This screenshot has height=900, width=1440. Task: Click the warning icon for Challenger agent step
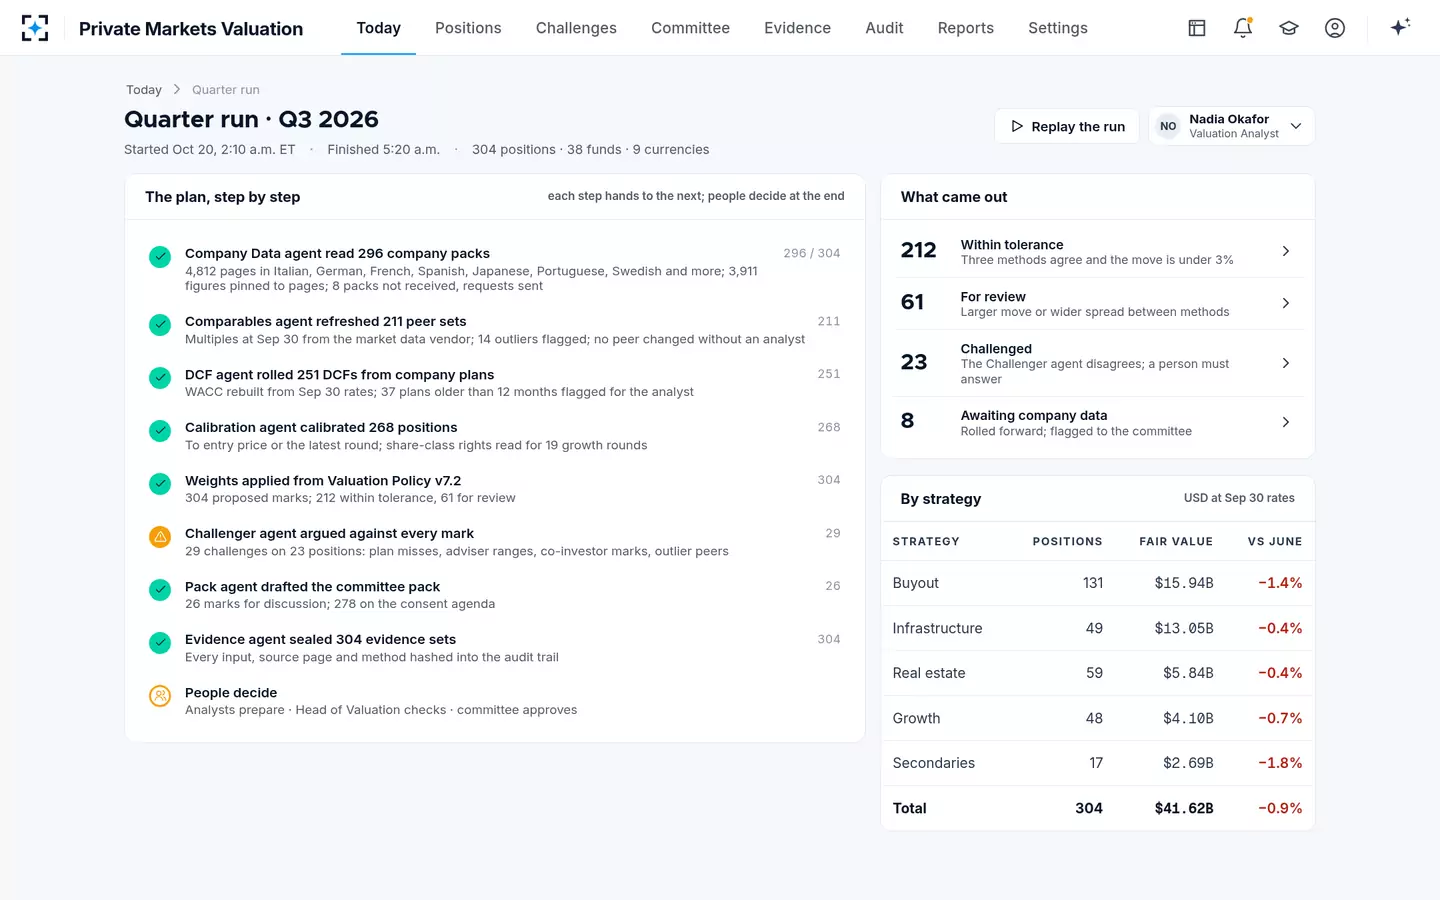coord(160,537)
